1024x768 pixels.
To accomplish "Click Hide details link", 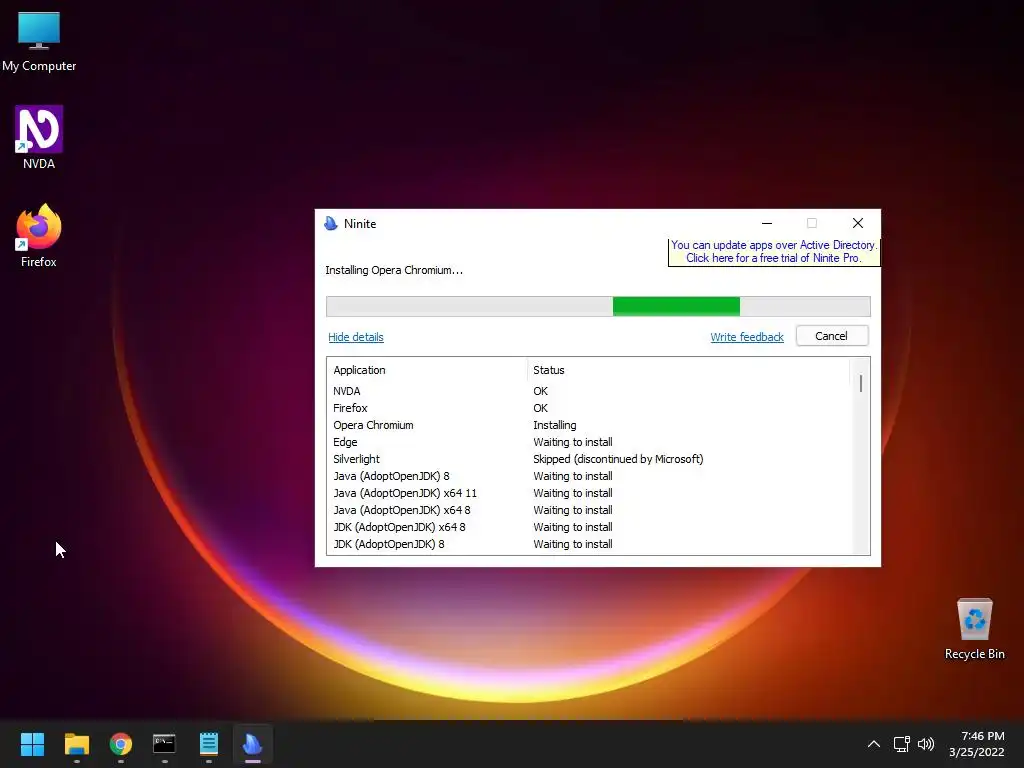I will click(x=356, y=337).
